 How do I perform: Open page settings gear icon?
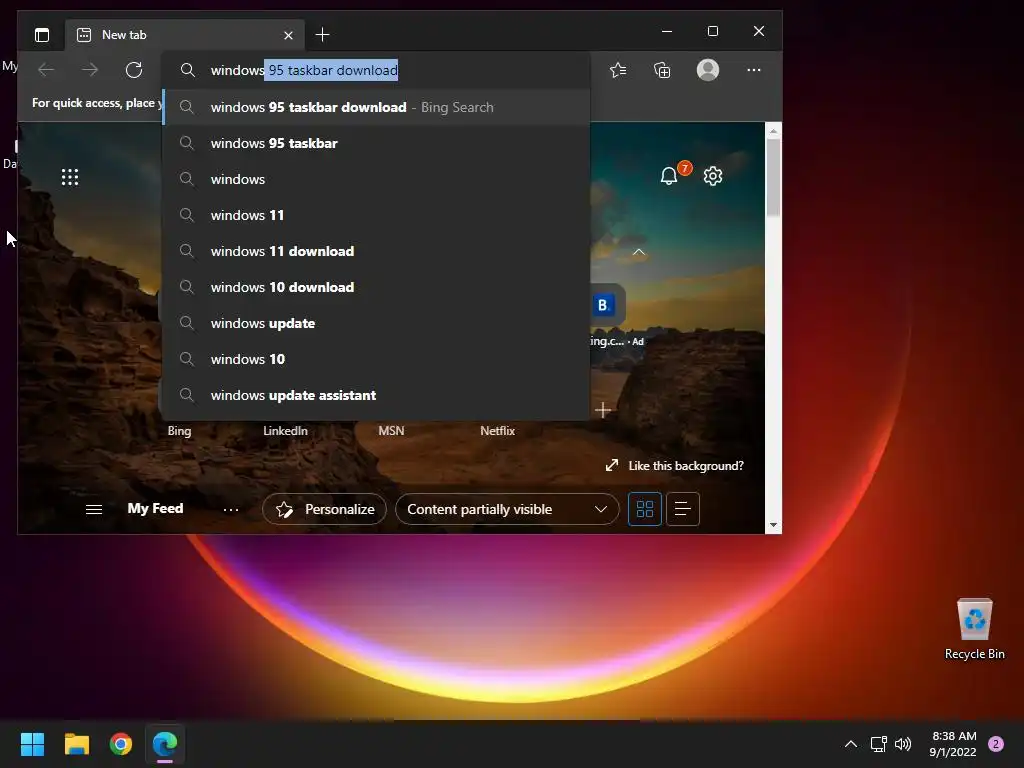[712, 176]
